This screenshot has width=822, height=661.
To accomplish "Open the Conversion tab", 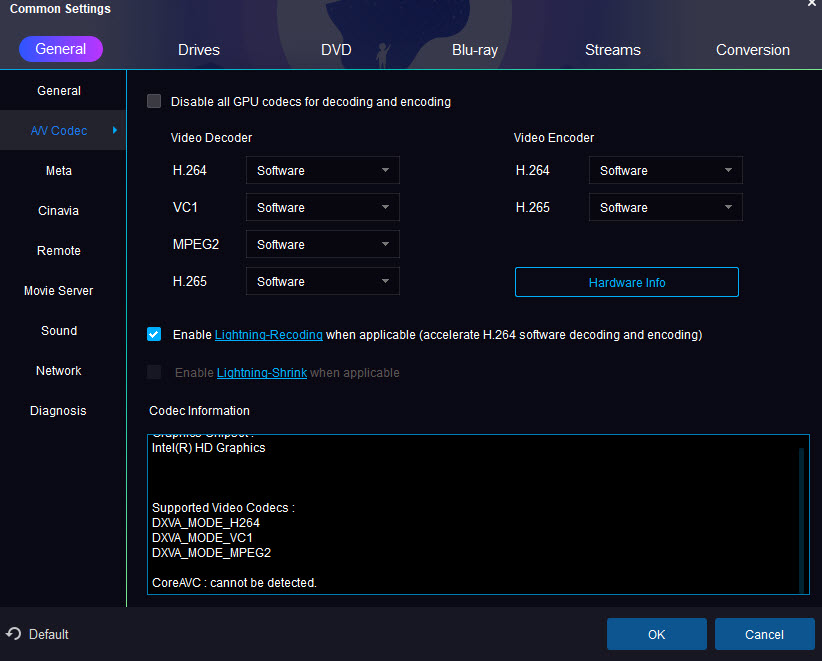I will [752, 50].
